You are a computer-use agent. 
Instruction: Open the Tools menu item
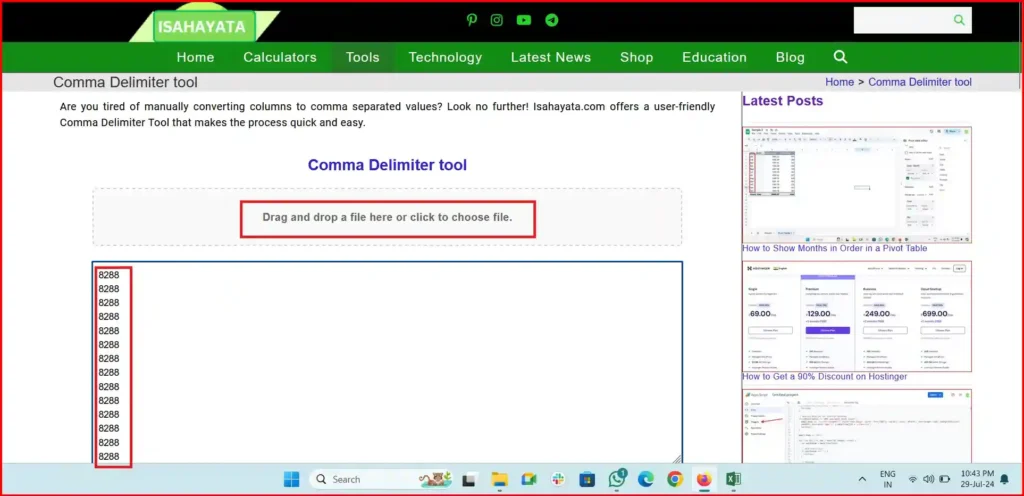pyautogui.click(x=362, y=57)
